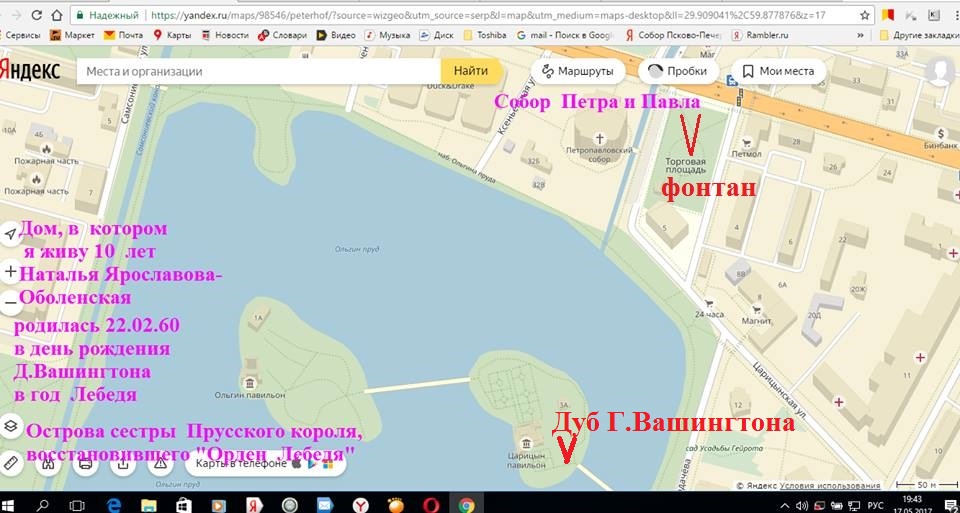Click the 24 часа shop cart icon
Viewport: 960px width, 513px height.
coord(709,303)
